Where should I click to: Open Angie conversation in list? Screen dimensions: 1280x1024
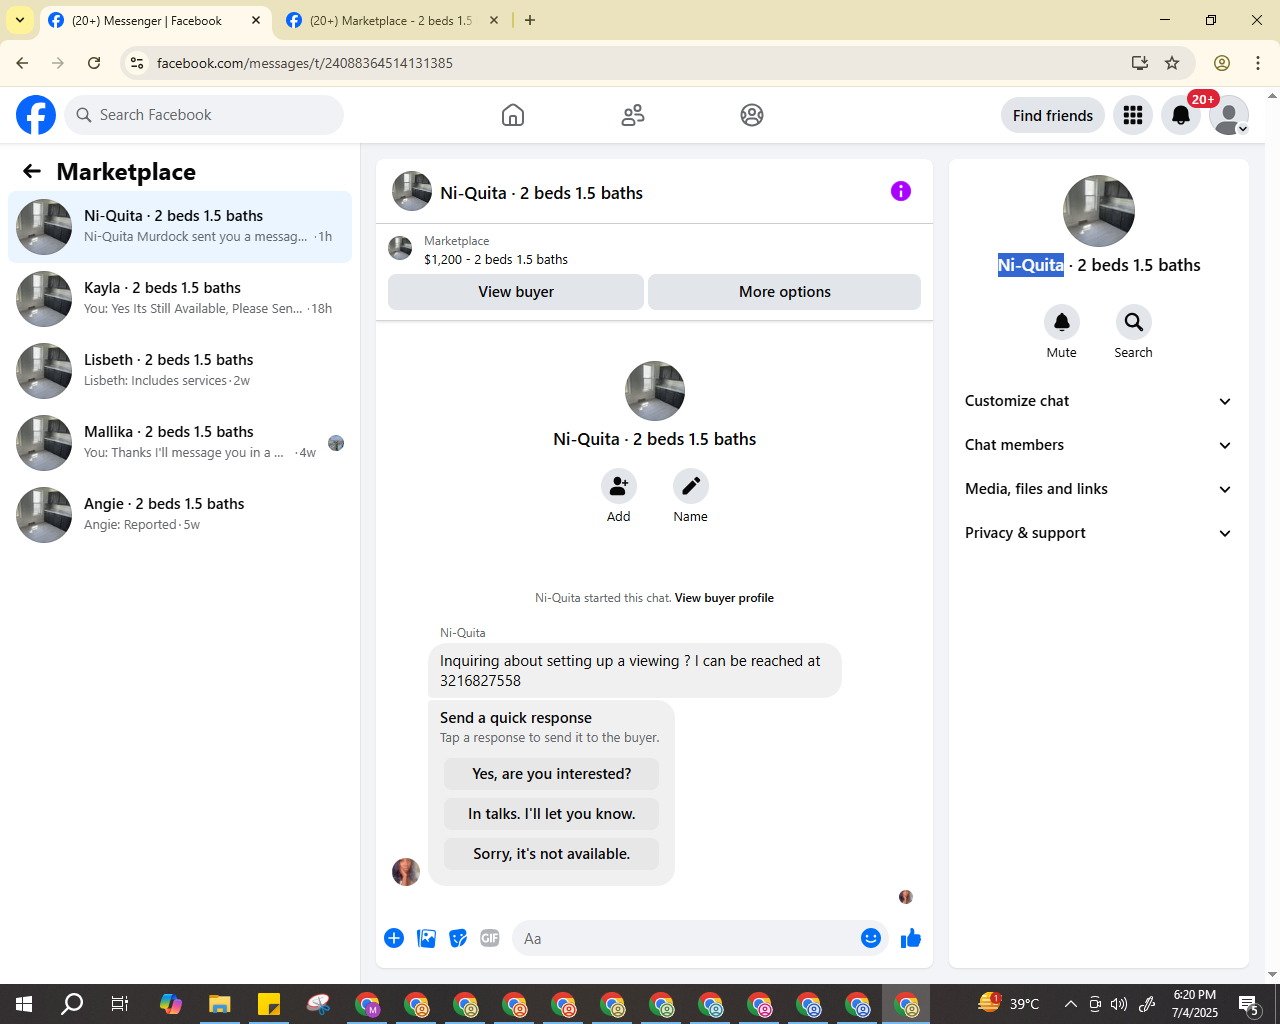180,515
